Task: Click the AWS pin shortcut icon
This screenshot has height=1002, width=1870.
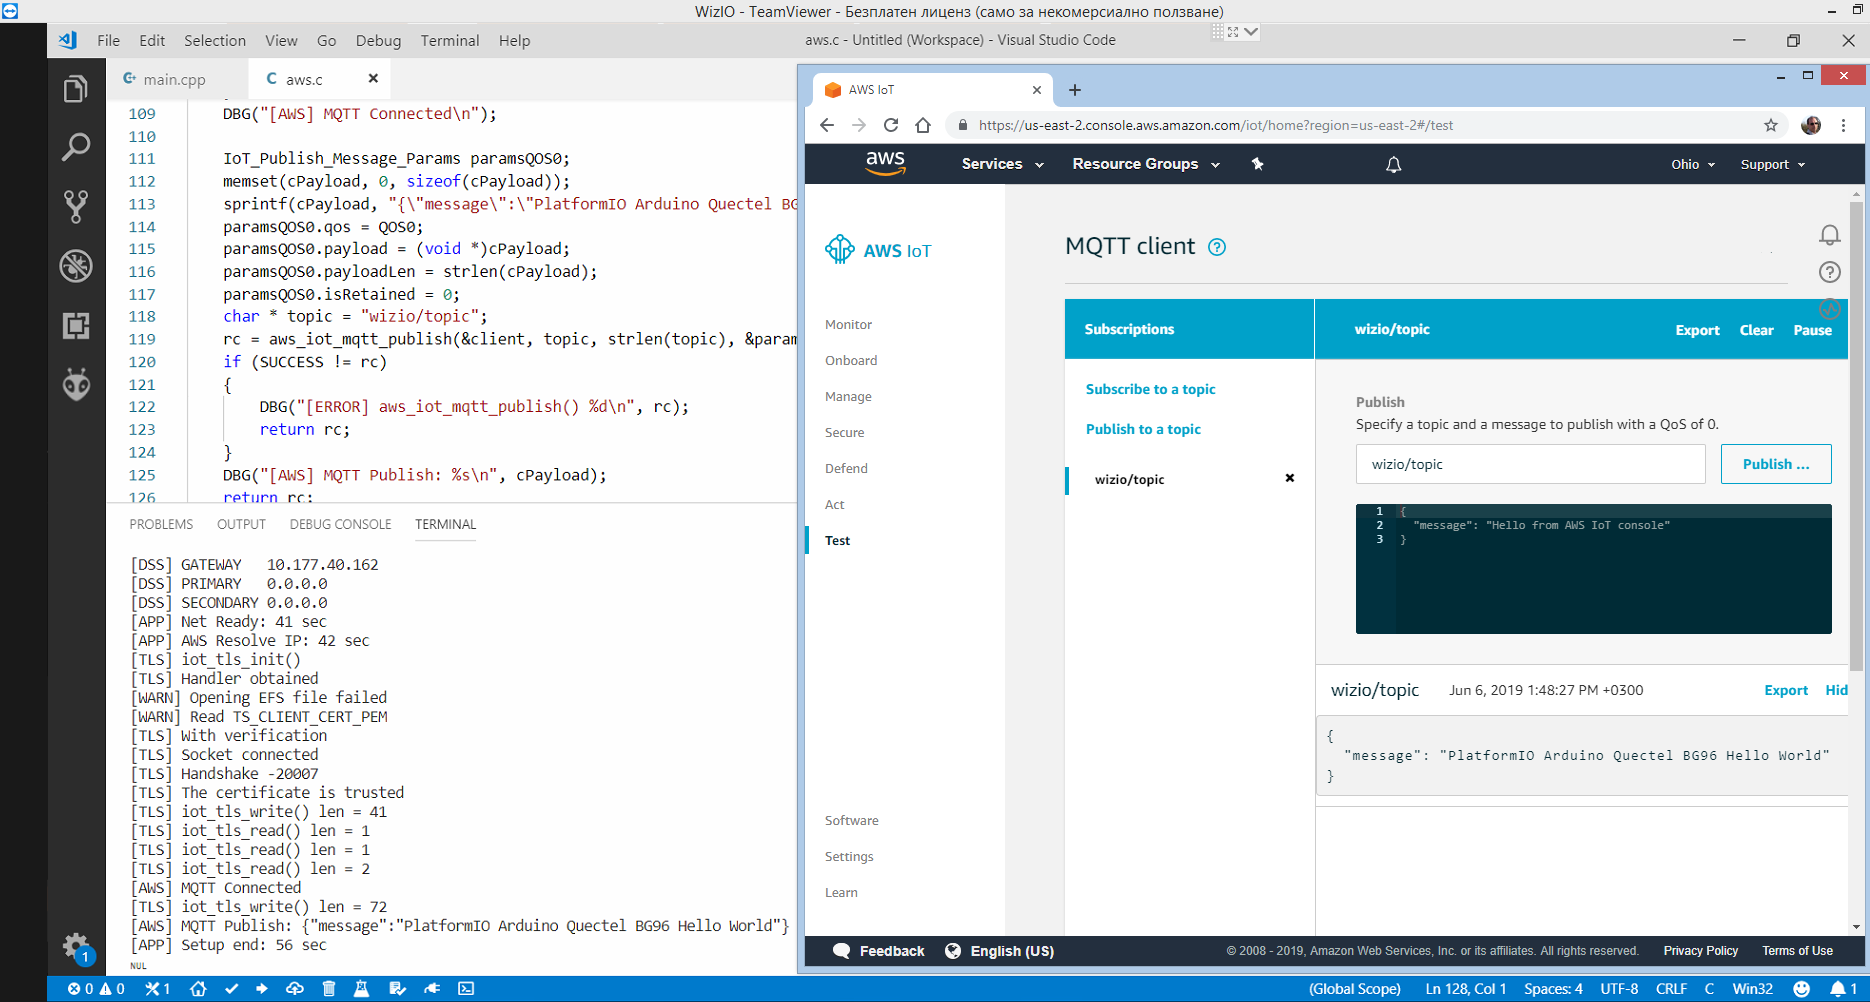Action: pos(1258,164)
